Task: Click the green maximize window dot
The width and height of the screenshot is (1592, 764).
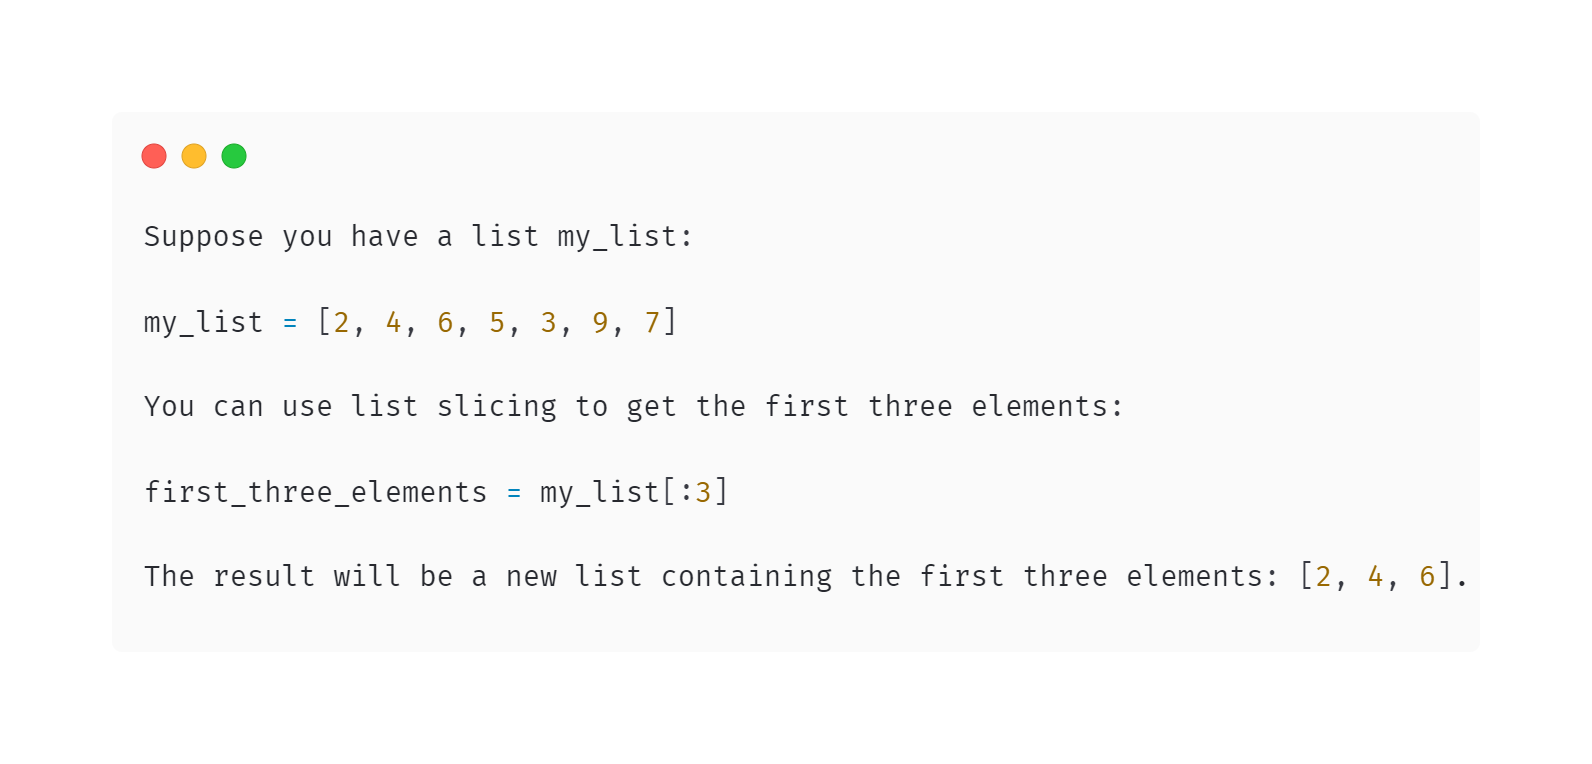Action: click(x=234, y=156)
